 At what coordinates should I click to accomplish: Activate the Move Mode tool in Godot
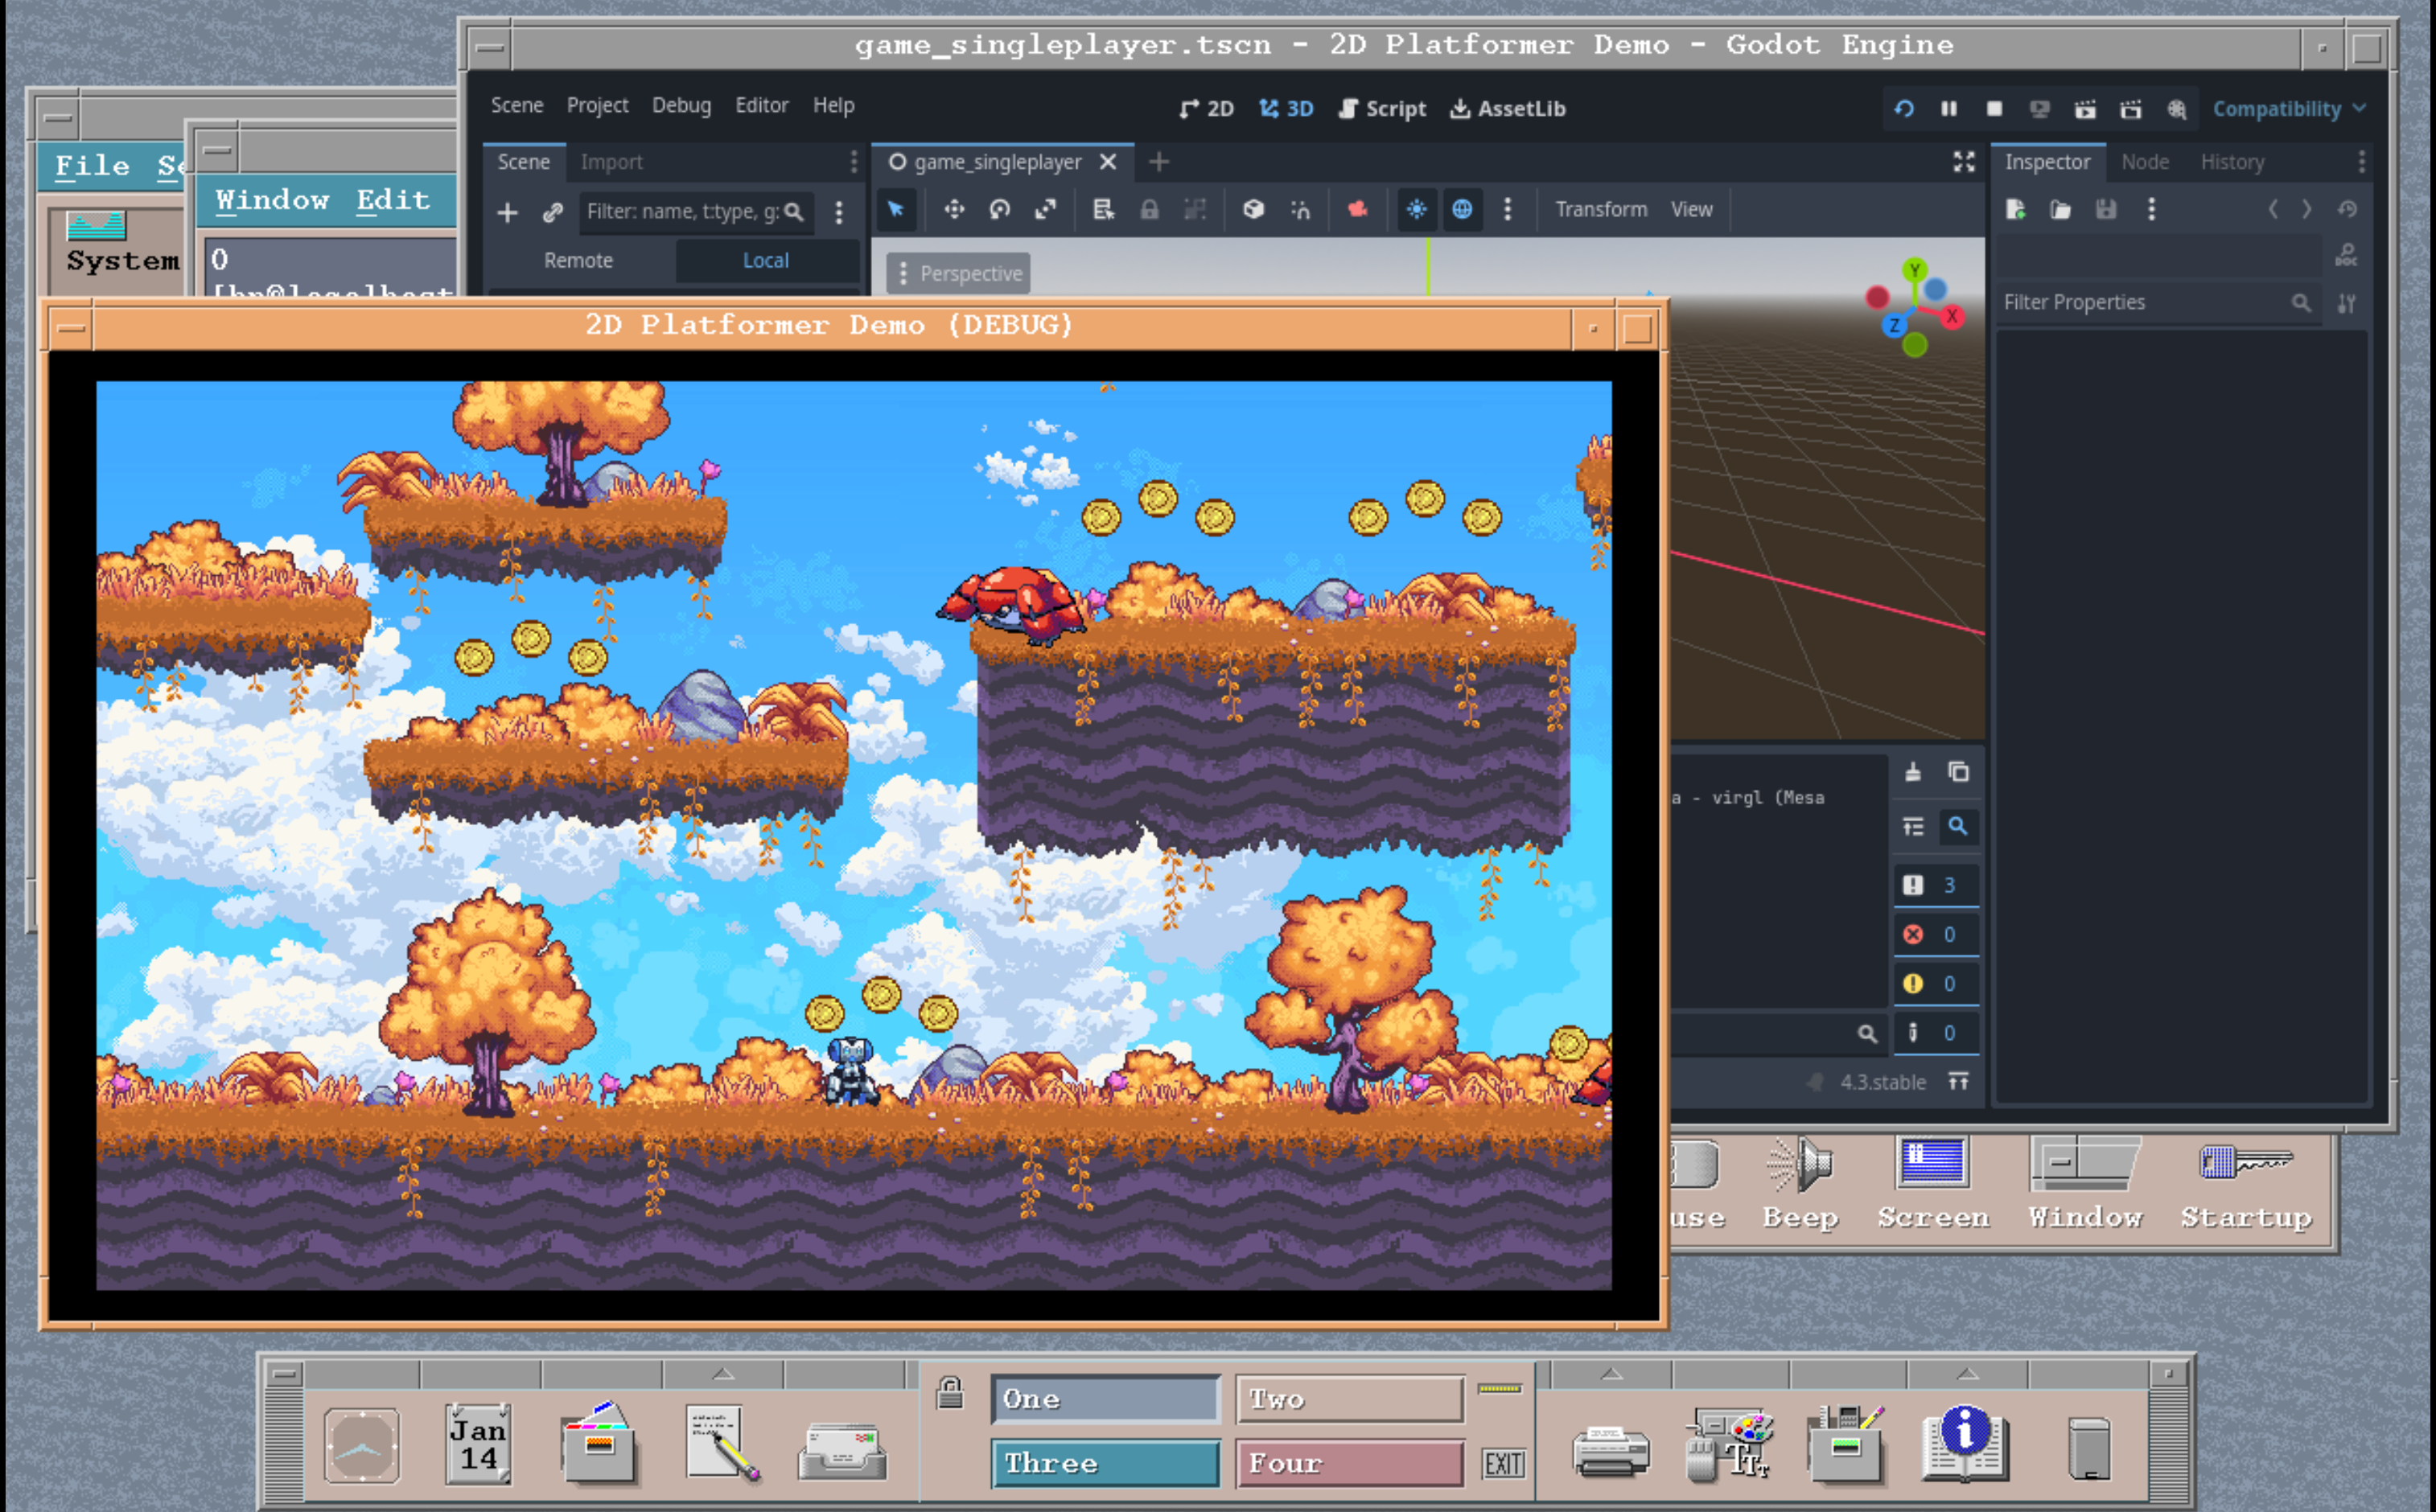click(x=954, y=209)
